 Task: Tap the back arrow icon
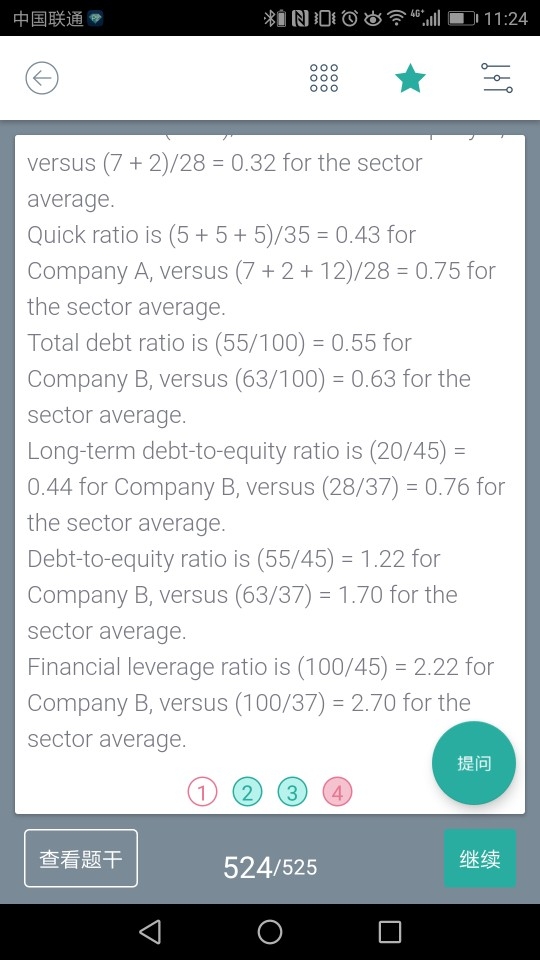42,78
